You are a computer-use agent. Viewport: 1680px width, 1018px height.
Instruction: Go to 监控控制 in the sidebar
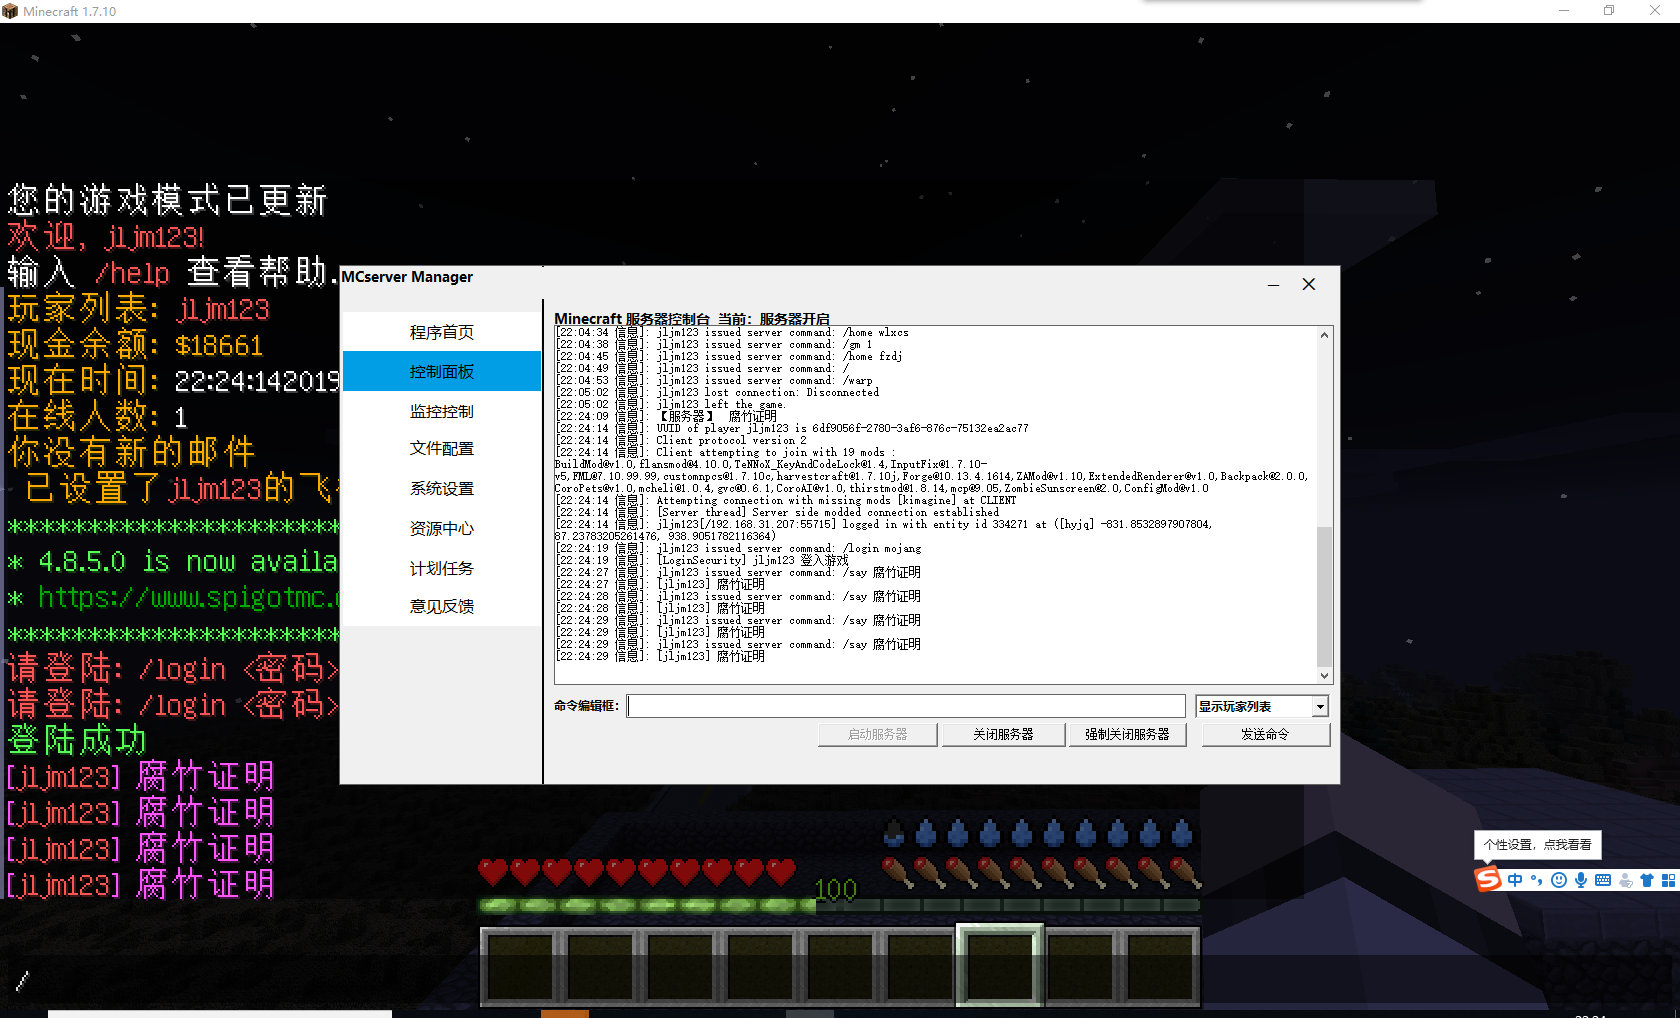[x=441, y=411]
